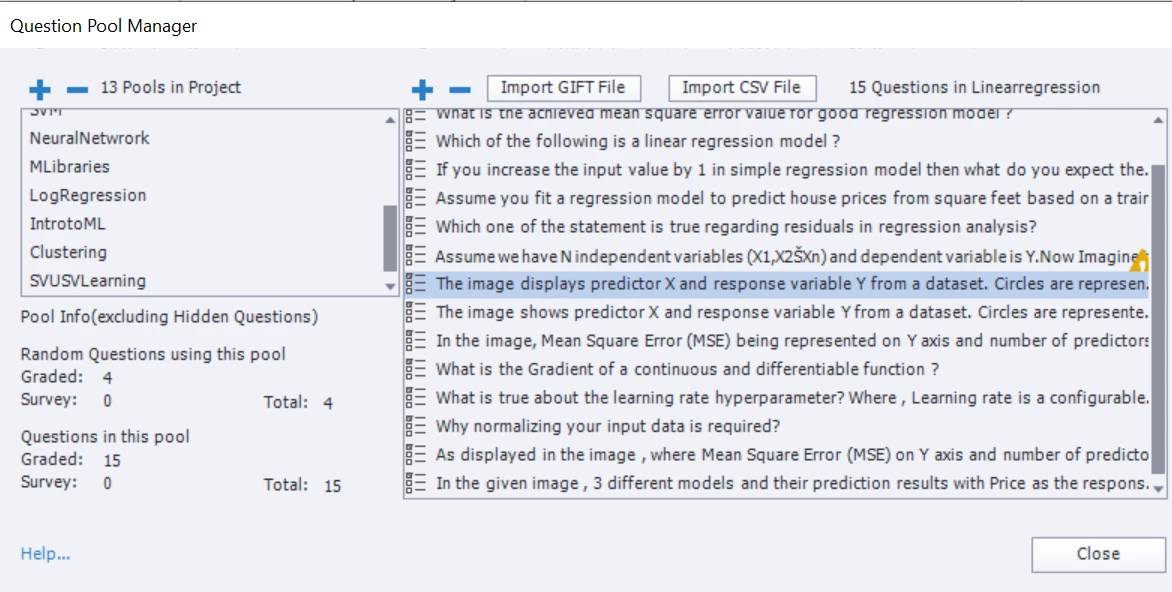Select learning rate hyperparameter question
The height and width of the screenshot is (592, 1172).
777,398
